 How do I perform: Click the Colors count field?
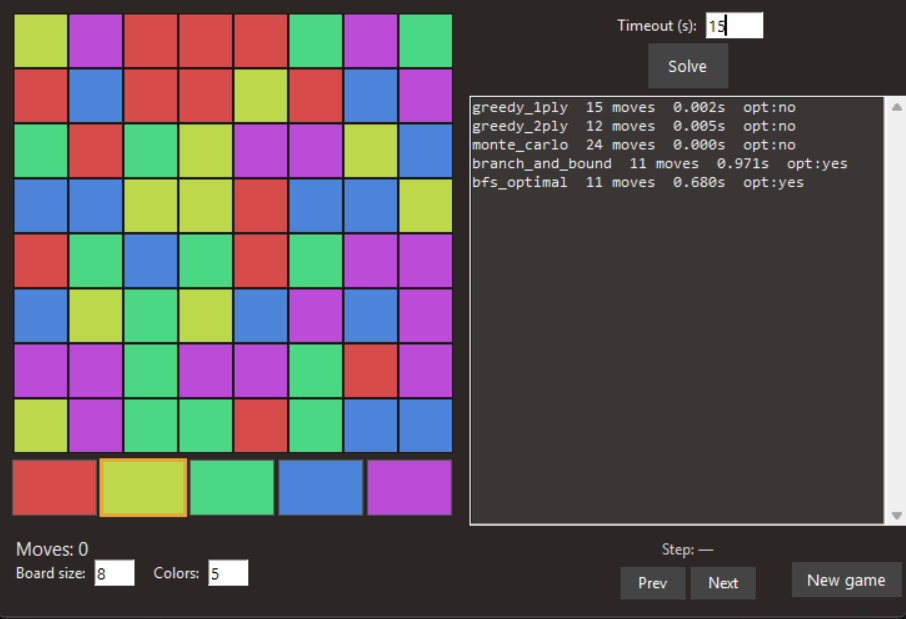click(228, 573)
